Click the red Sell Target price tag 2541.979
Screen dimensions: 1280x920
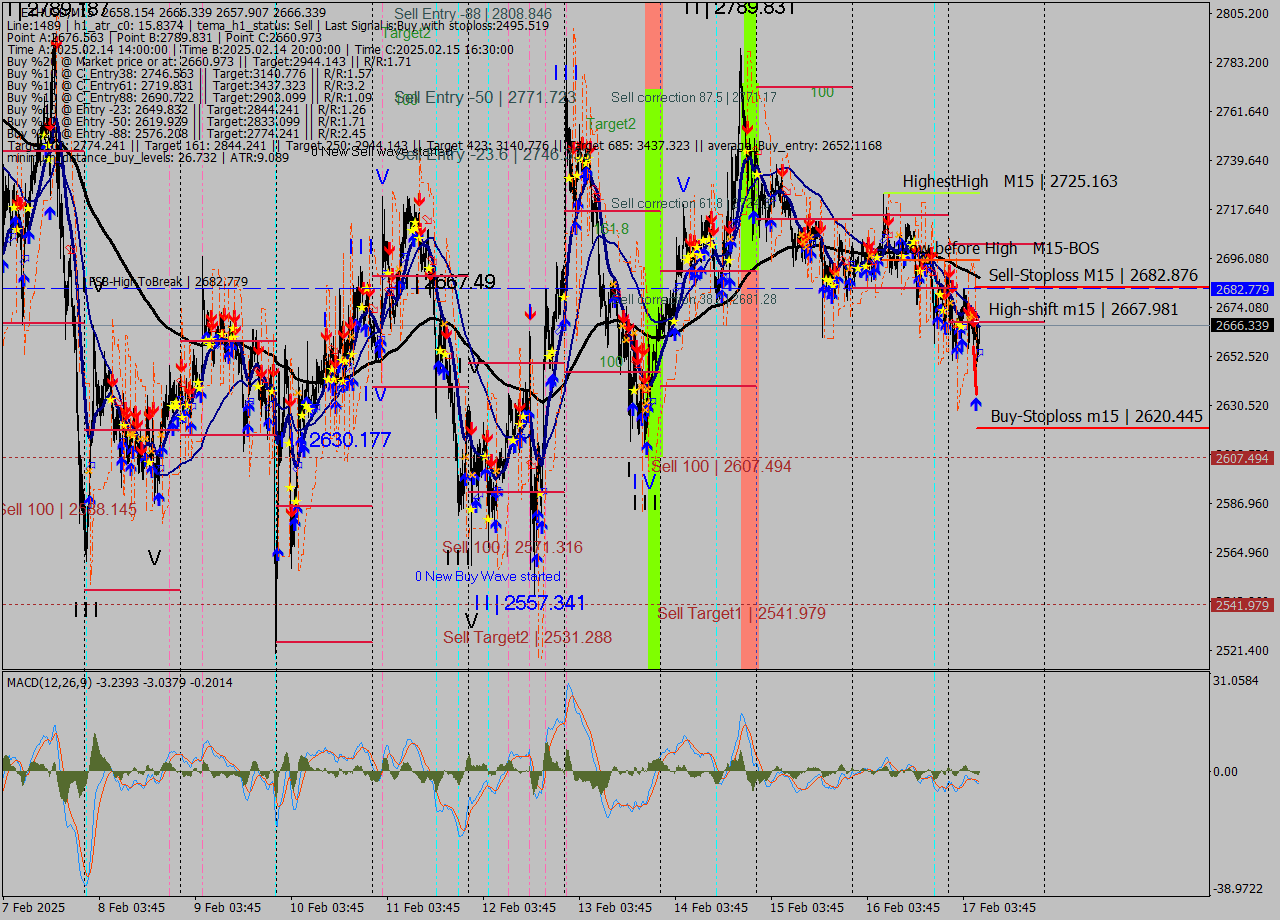point(1240,605)
